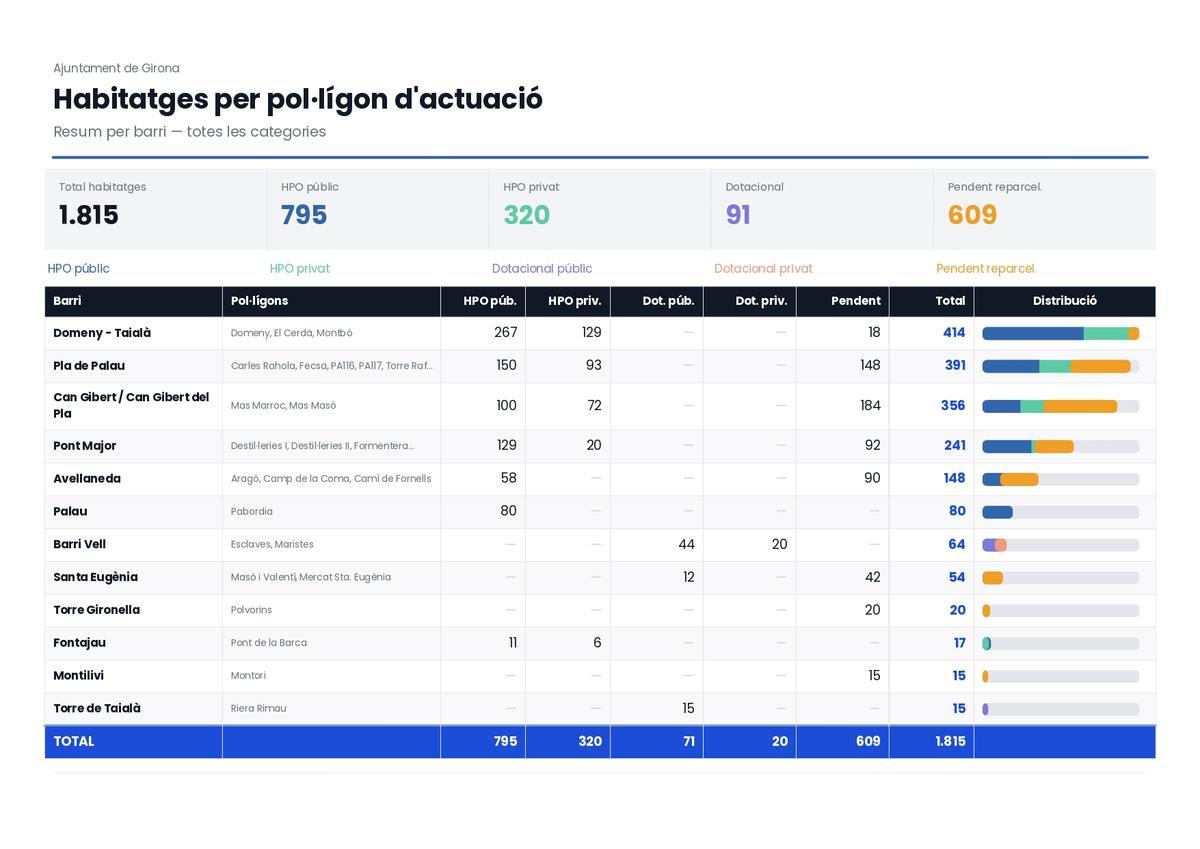1200x849 pixels.
Task: Click the Distribució column header
Action: [x=1065, y=301]
